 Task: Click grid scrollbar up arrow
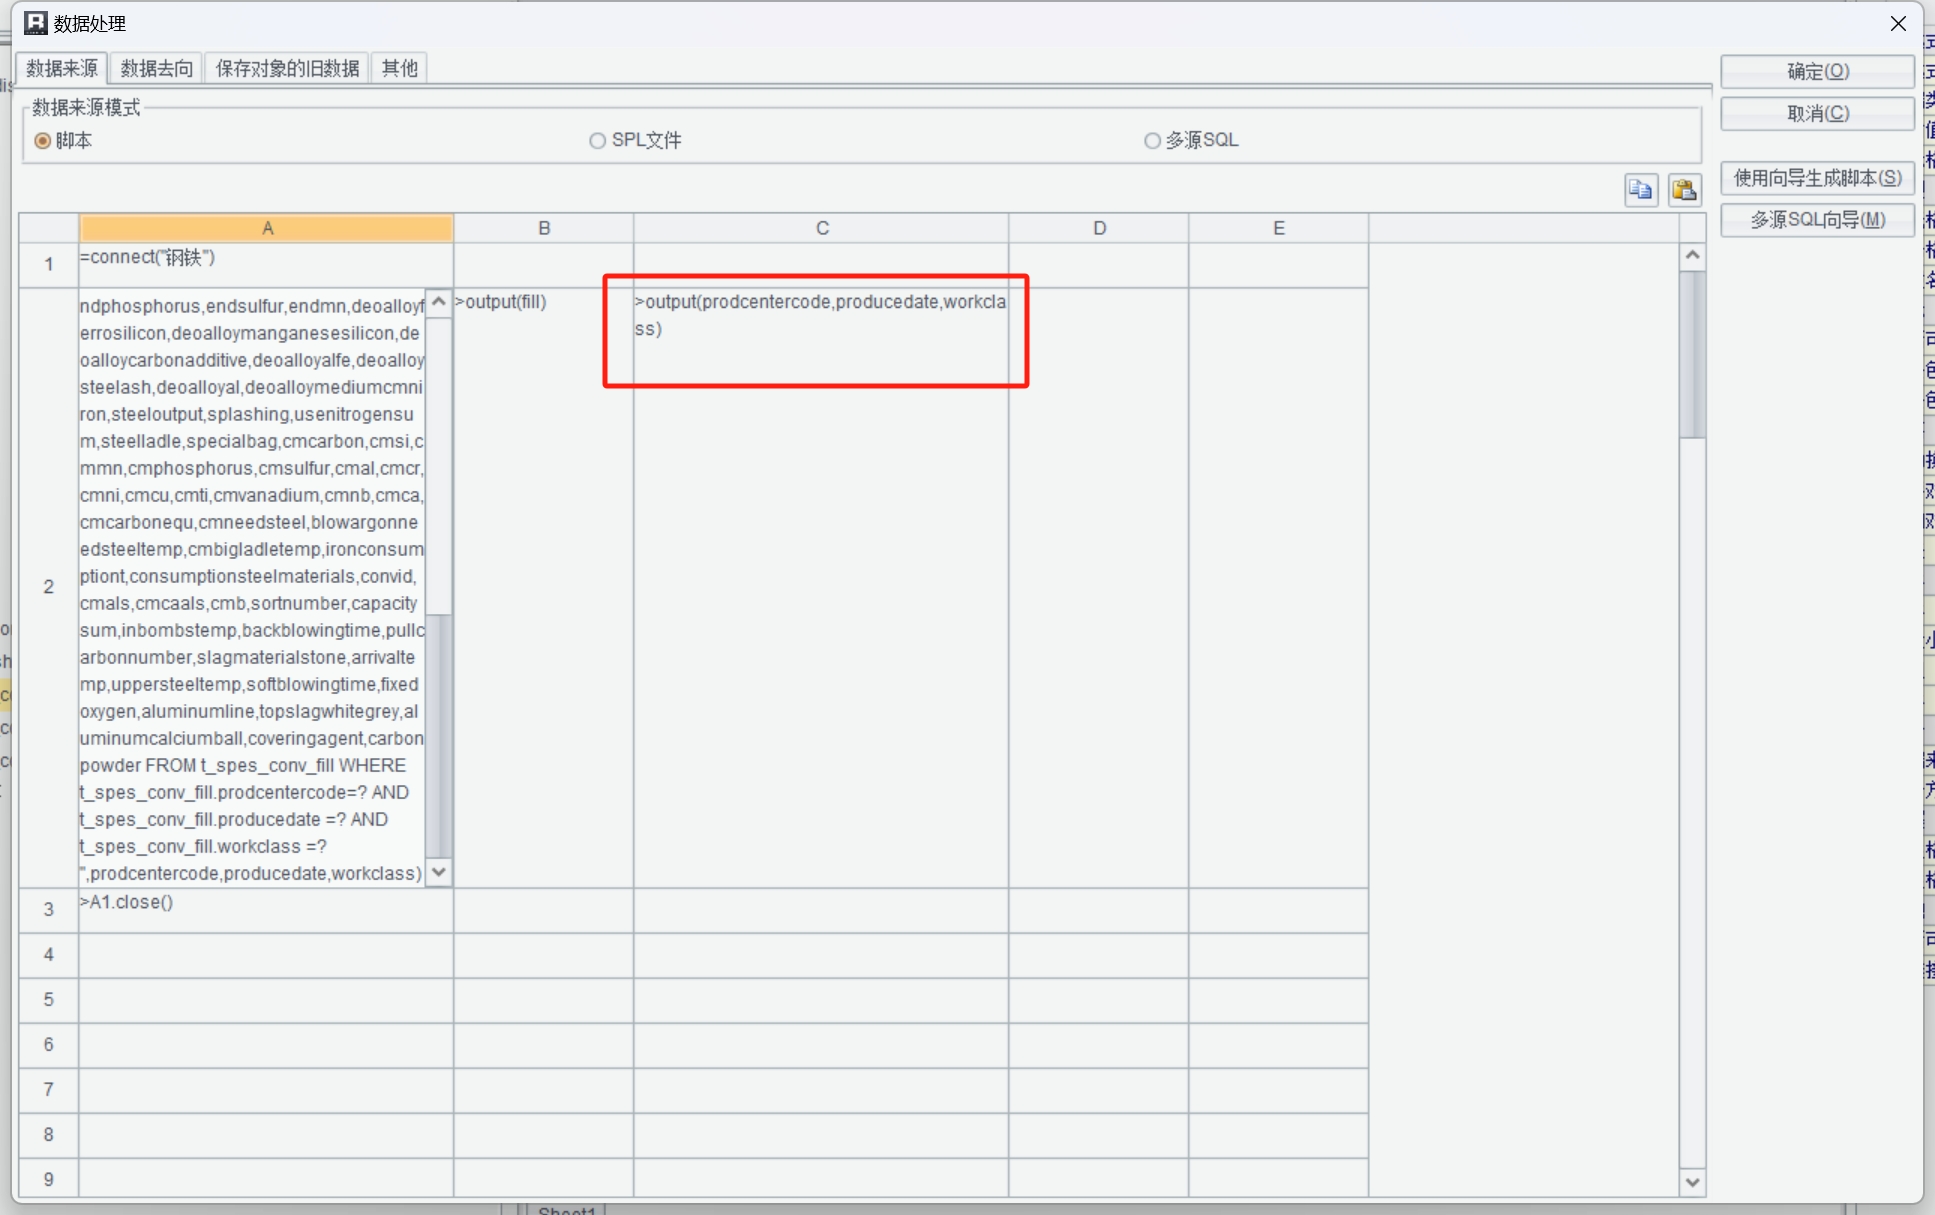pos(1692,256)
